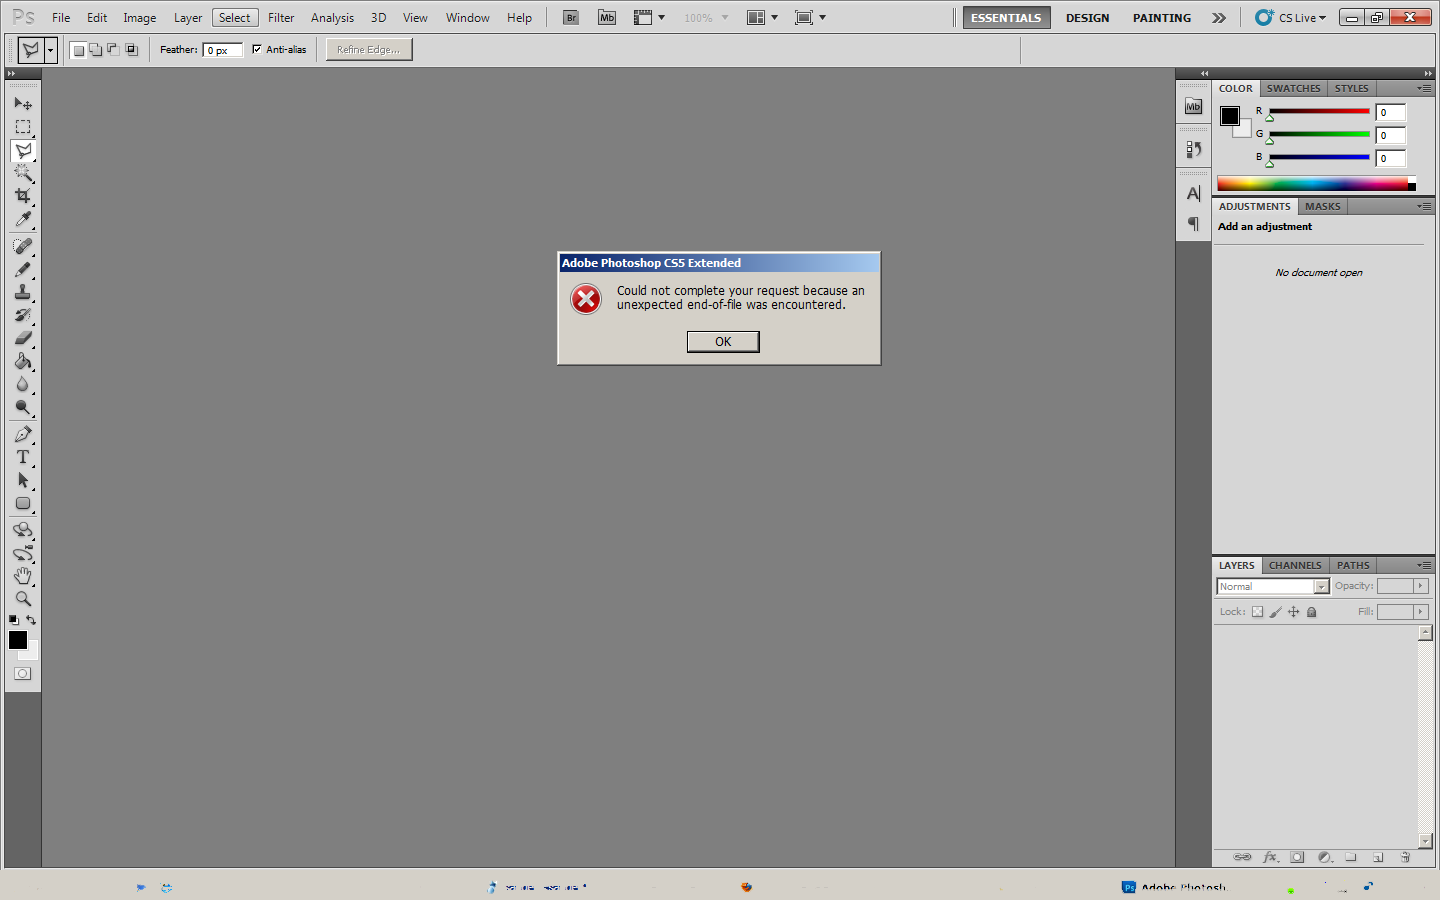The image size is (1440, 900).
Task: Select the Rectangle shape tool
Action: pyautogui.click(x=23, y=503)
